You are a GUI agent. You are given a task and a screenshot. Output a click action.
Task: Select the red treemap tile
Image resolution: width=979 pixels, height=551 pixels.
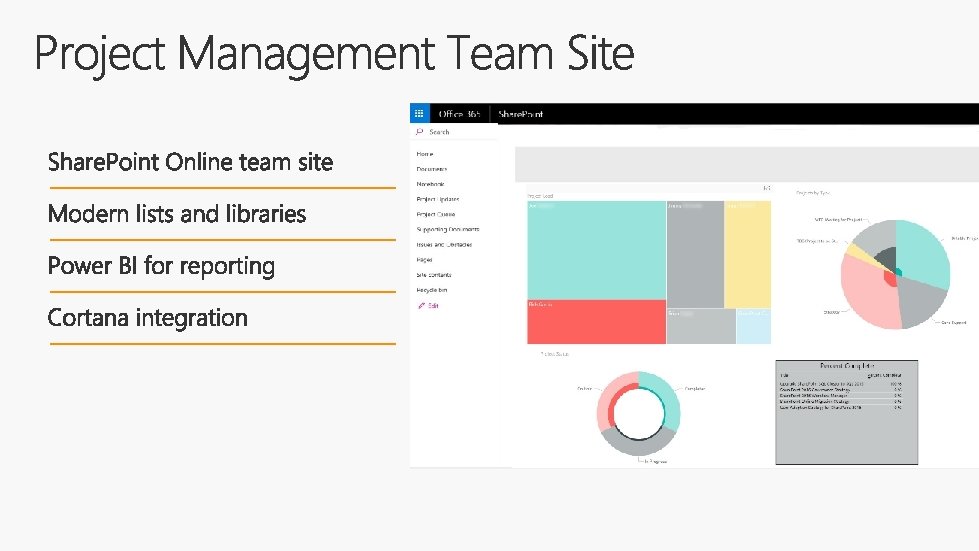point(596,322)
